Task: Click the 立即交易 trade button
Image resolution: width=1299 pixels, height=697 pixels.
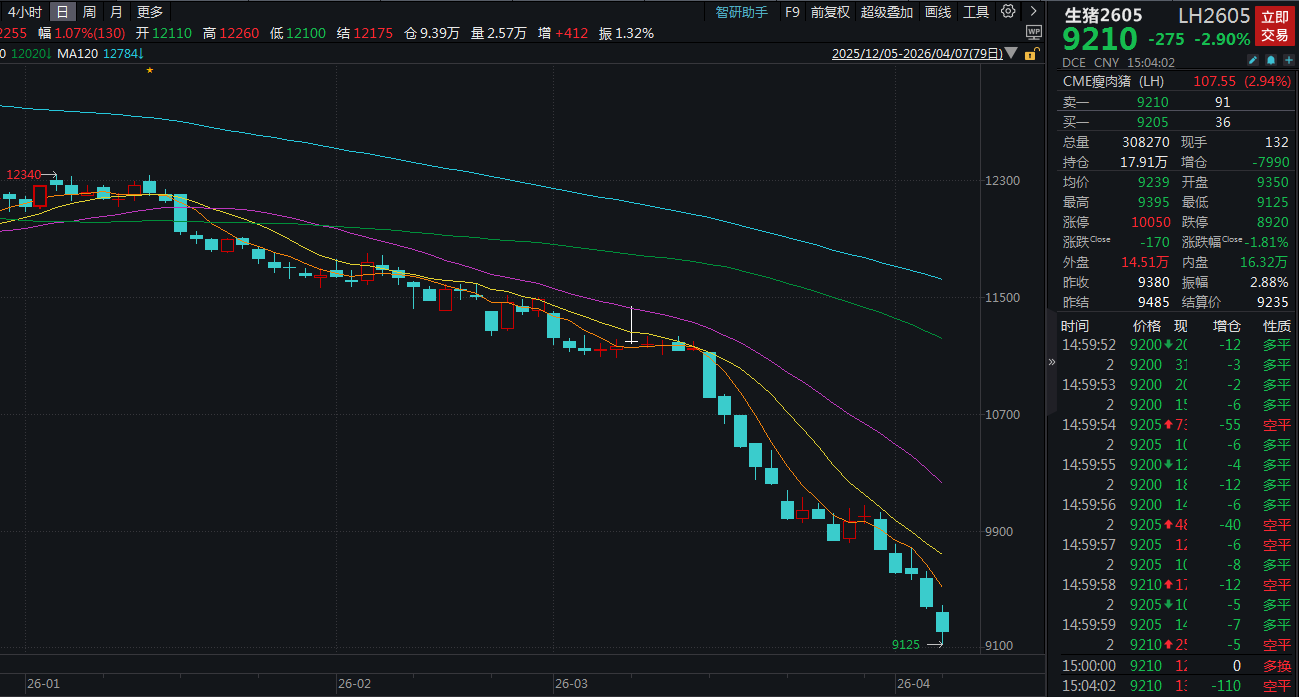Action: click(1274, 26)
